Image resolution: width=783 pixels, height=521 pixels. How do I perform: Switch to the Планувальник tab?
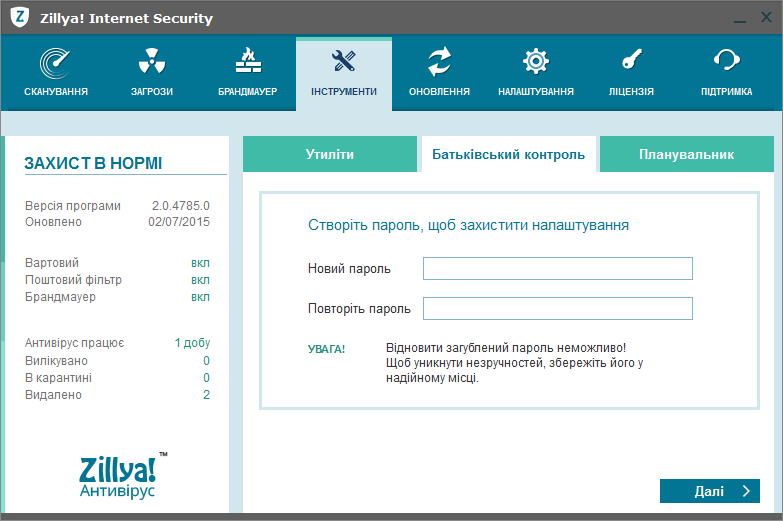pos(687,154)
